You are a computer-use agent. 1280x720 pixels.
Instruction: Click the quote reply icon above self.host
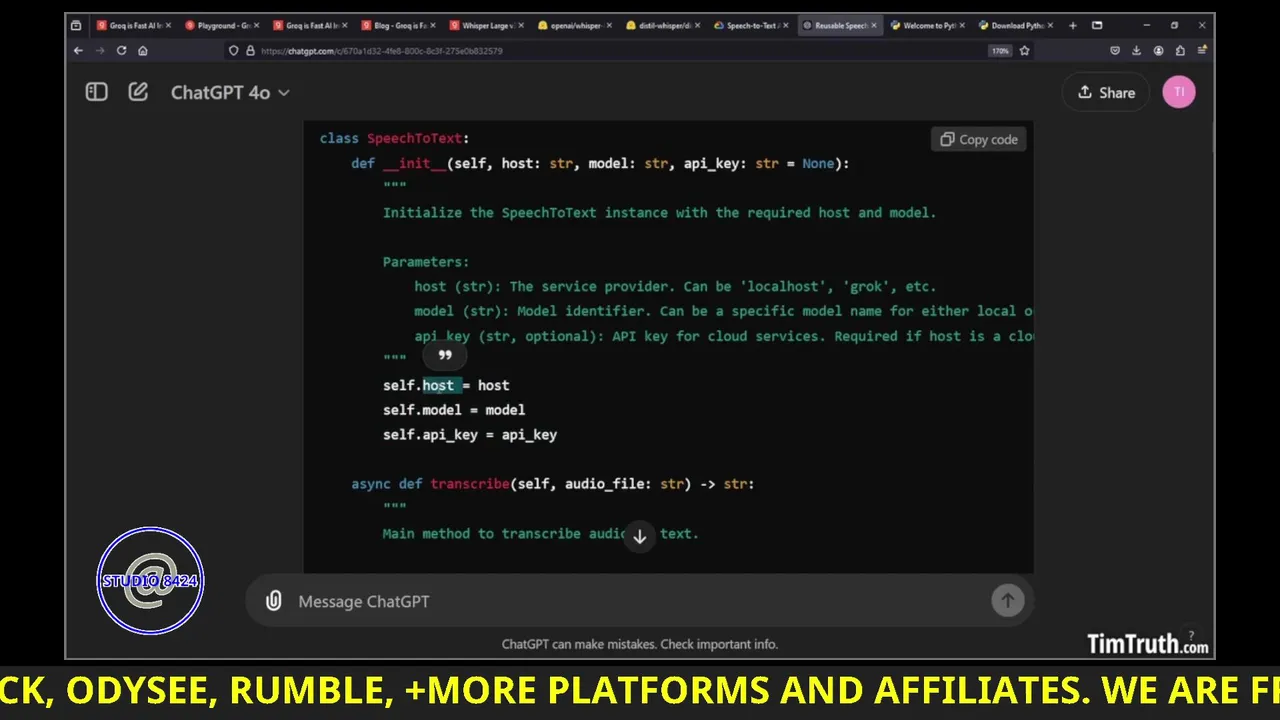coord(445,356)
